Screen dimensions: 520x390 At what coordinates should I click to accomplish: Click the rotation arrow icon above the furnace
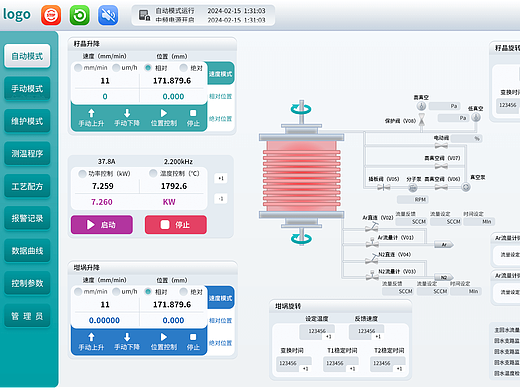click(x=301, y=109)
